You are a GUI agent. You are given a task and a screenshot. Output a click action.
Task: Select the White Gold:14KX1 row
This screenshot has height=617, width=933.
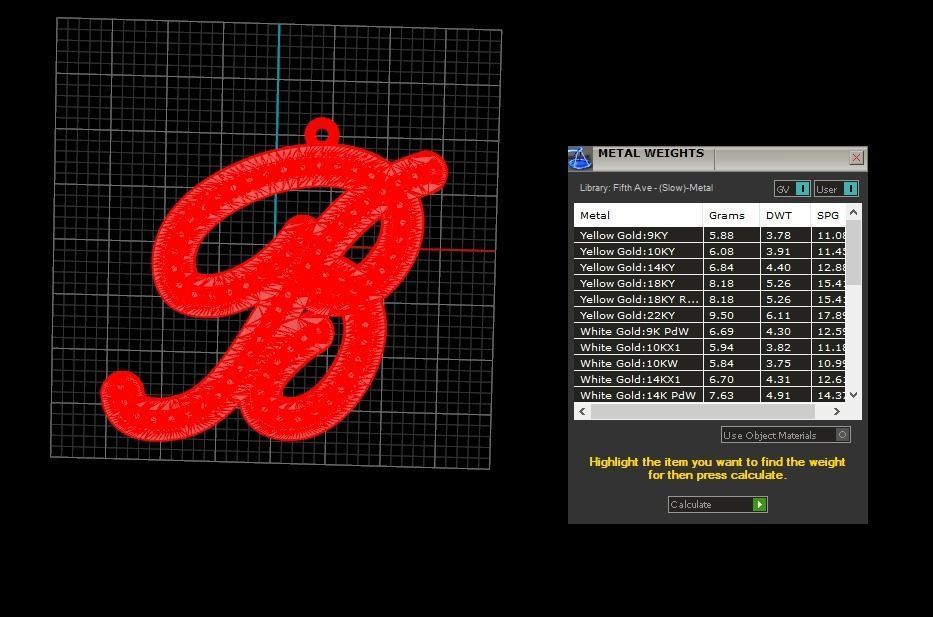click(x=709, y=379)
